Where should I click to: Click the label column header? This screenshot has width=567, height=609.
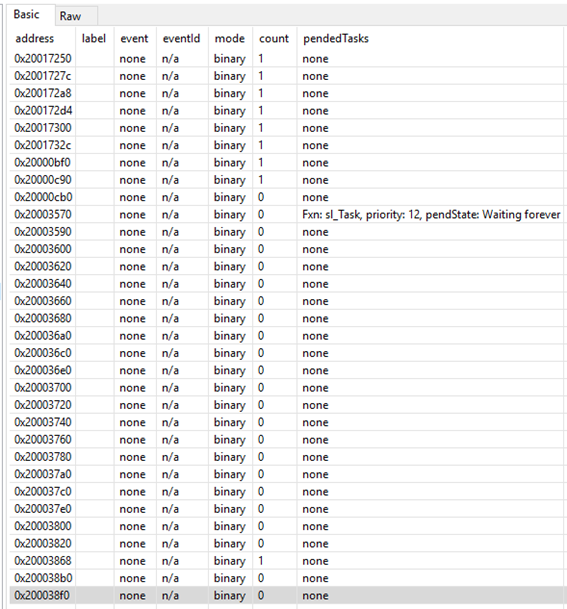coord(94,38)
